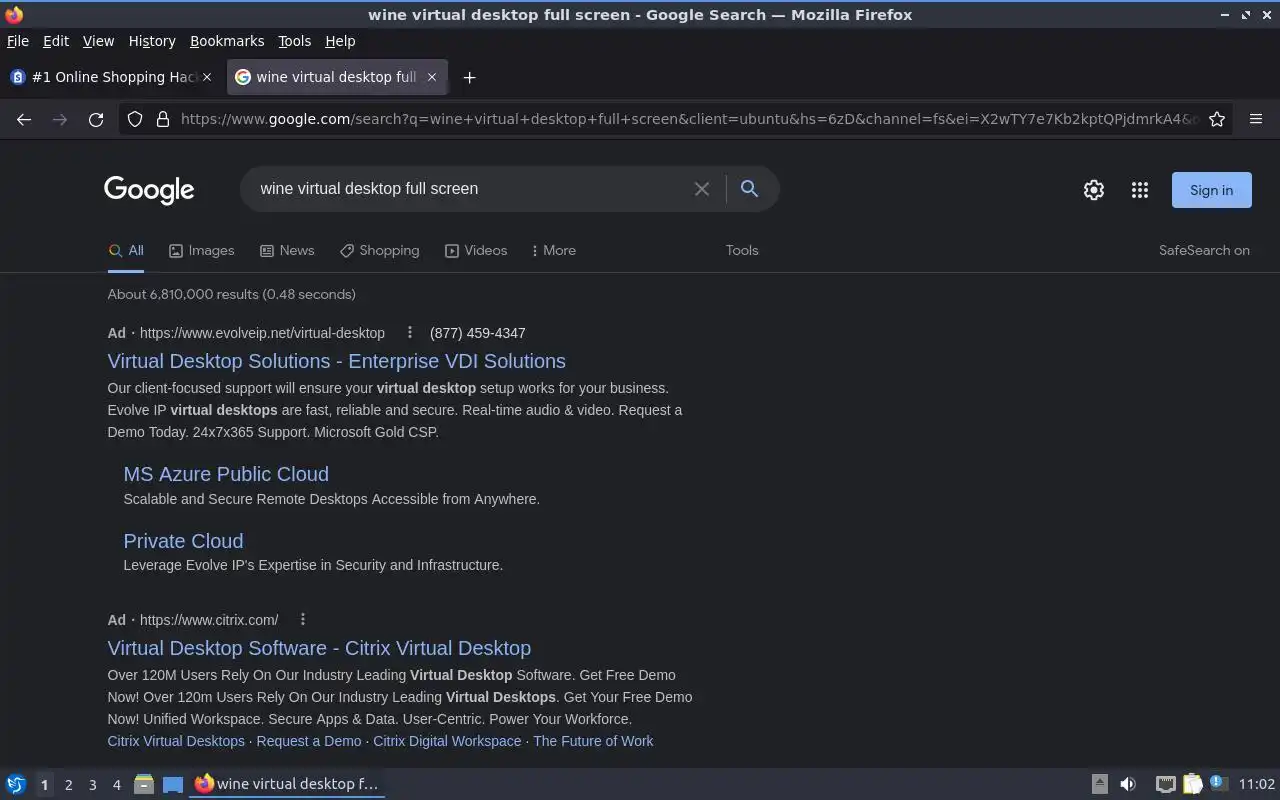This screenshot has width=1280, height=800.
Task: Switch to workspace 2
Action: coord(68,785)
